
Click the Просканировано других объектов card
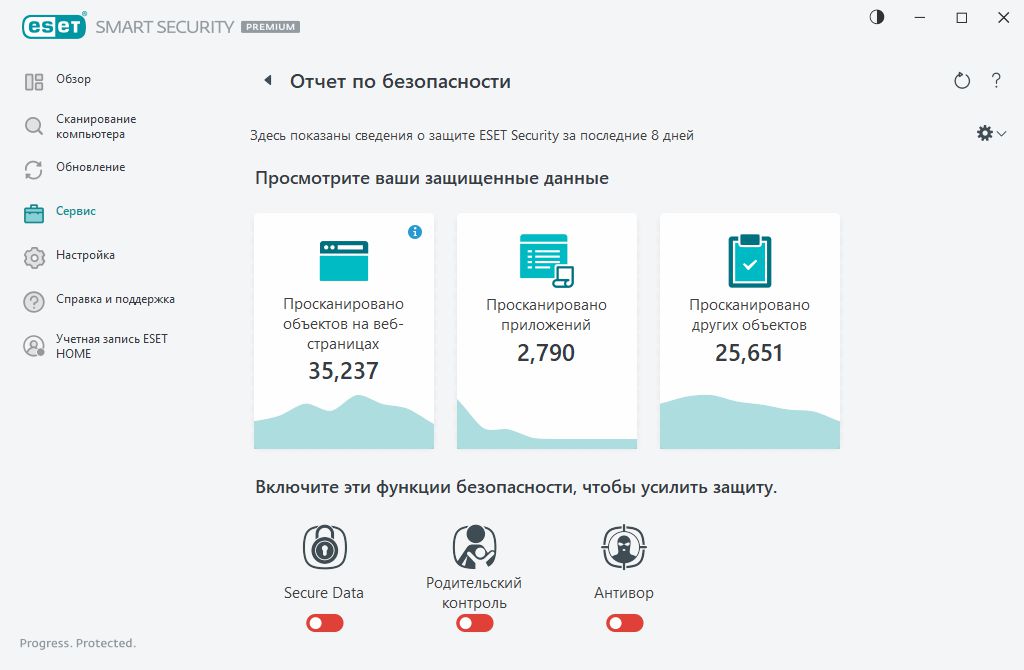tap(749, 330)
